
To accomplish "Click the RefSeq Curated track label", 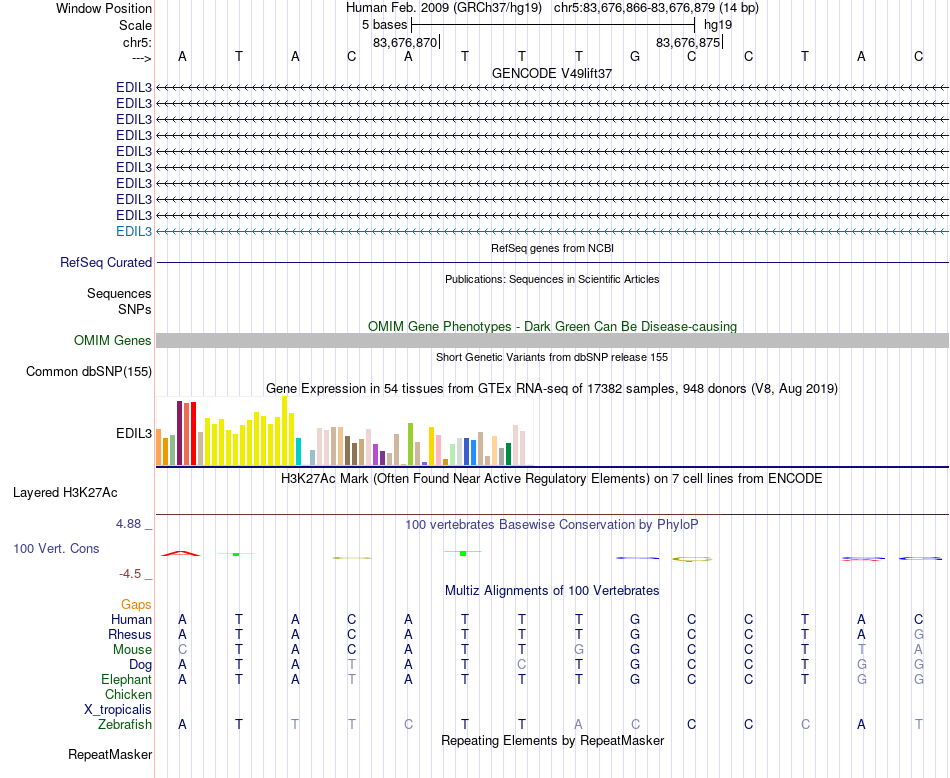I will coord(106,262).
